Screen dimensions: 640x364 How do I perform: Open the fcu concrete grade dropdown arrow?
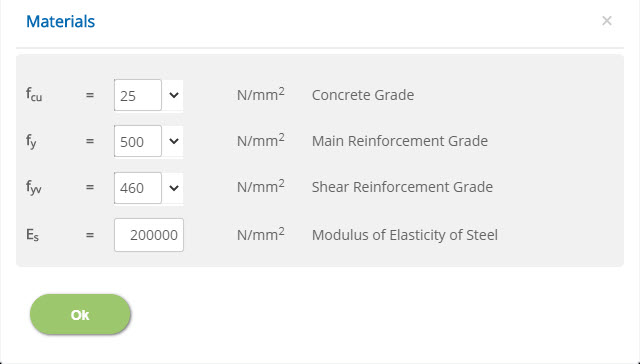click(173, 95)
